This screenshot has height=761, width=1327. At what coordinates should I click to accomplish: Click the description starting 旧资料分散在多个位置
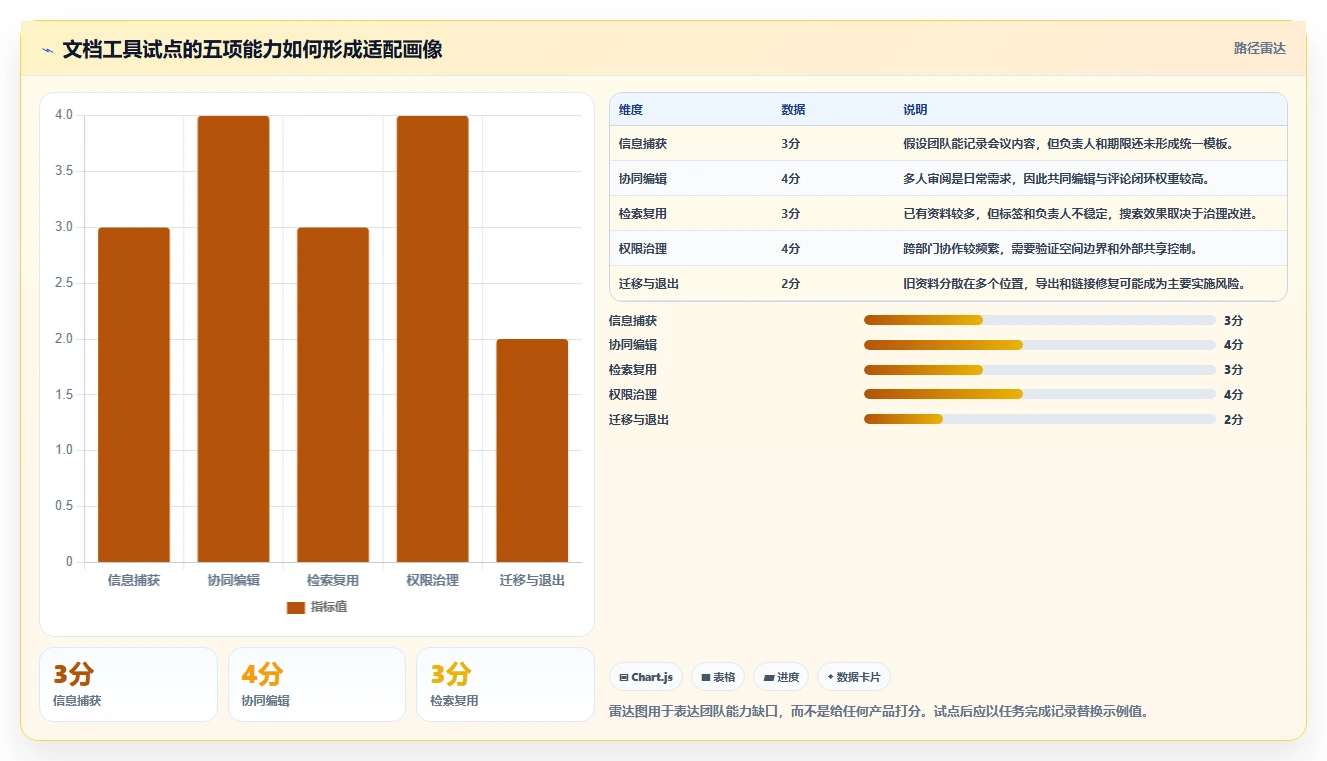click(1075, 284)
